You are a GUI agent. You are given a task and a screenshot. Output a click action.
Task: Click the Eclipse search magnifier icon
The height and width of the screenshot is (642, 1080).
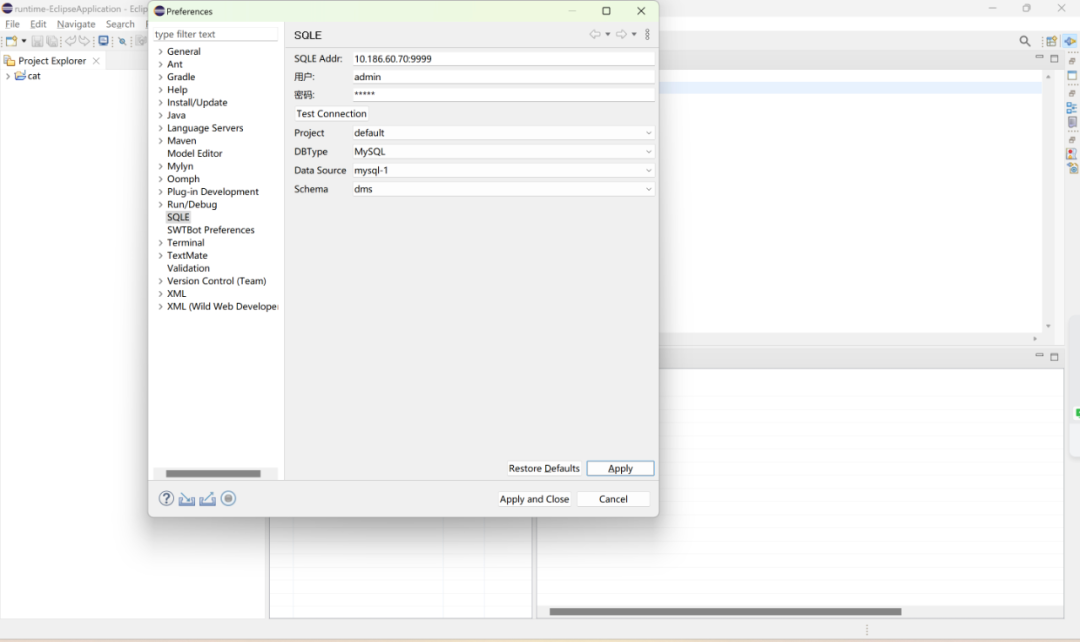[1025, 41]
